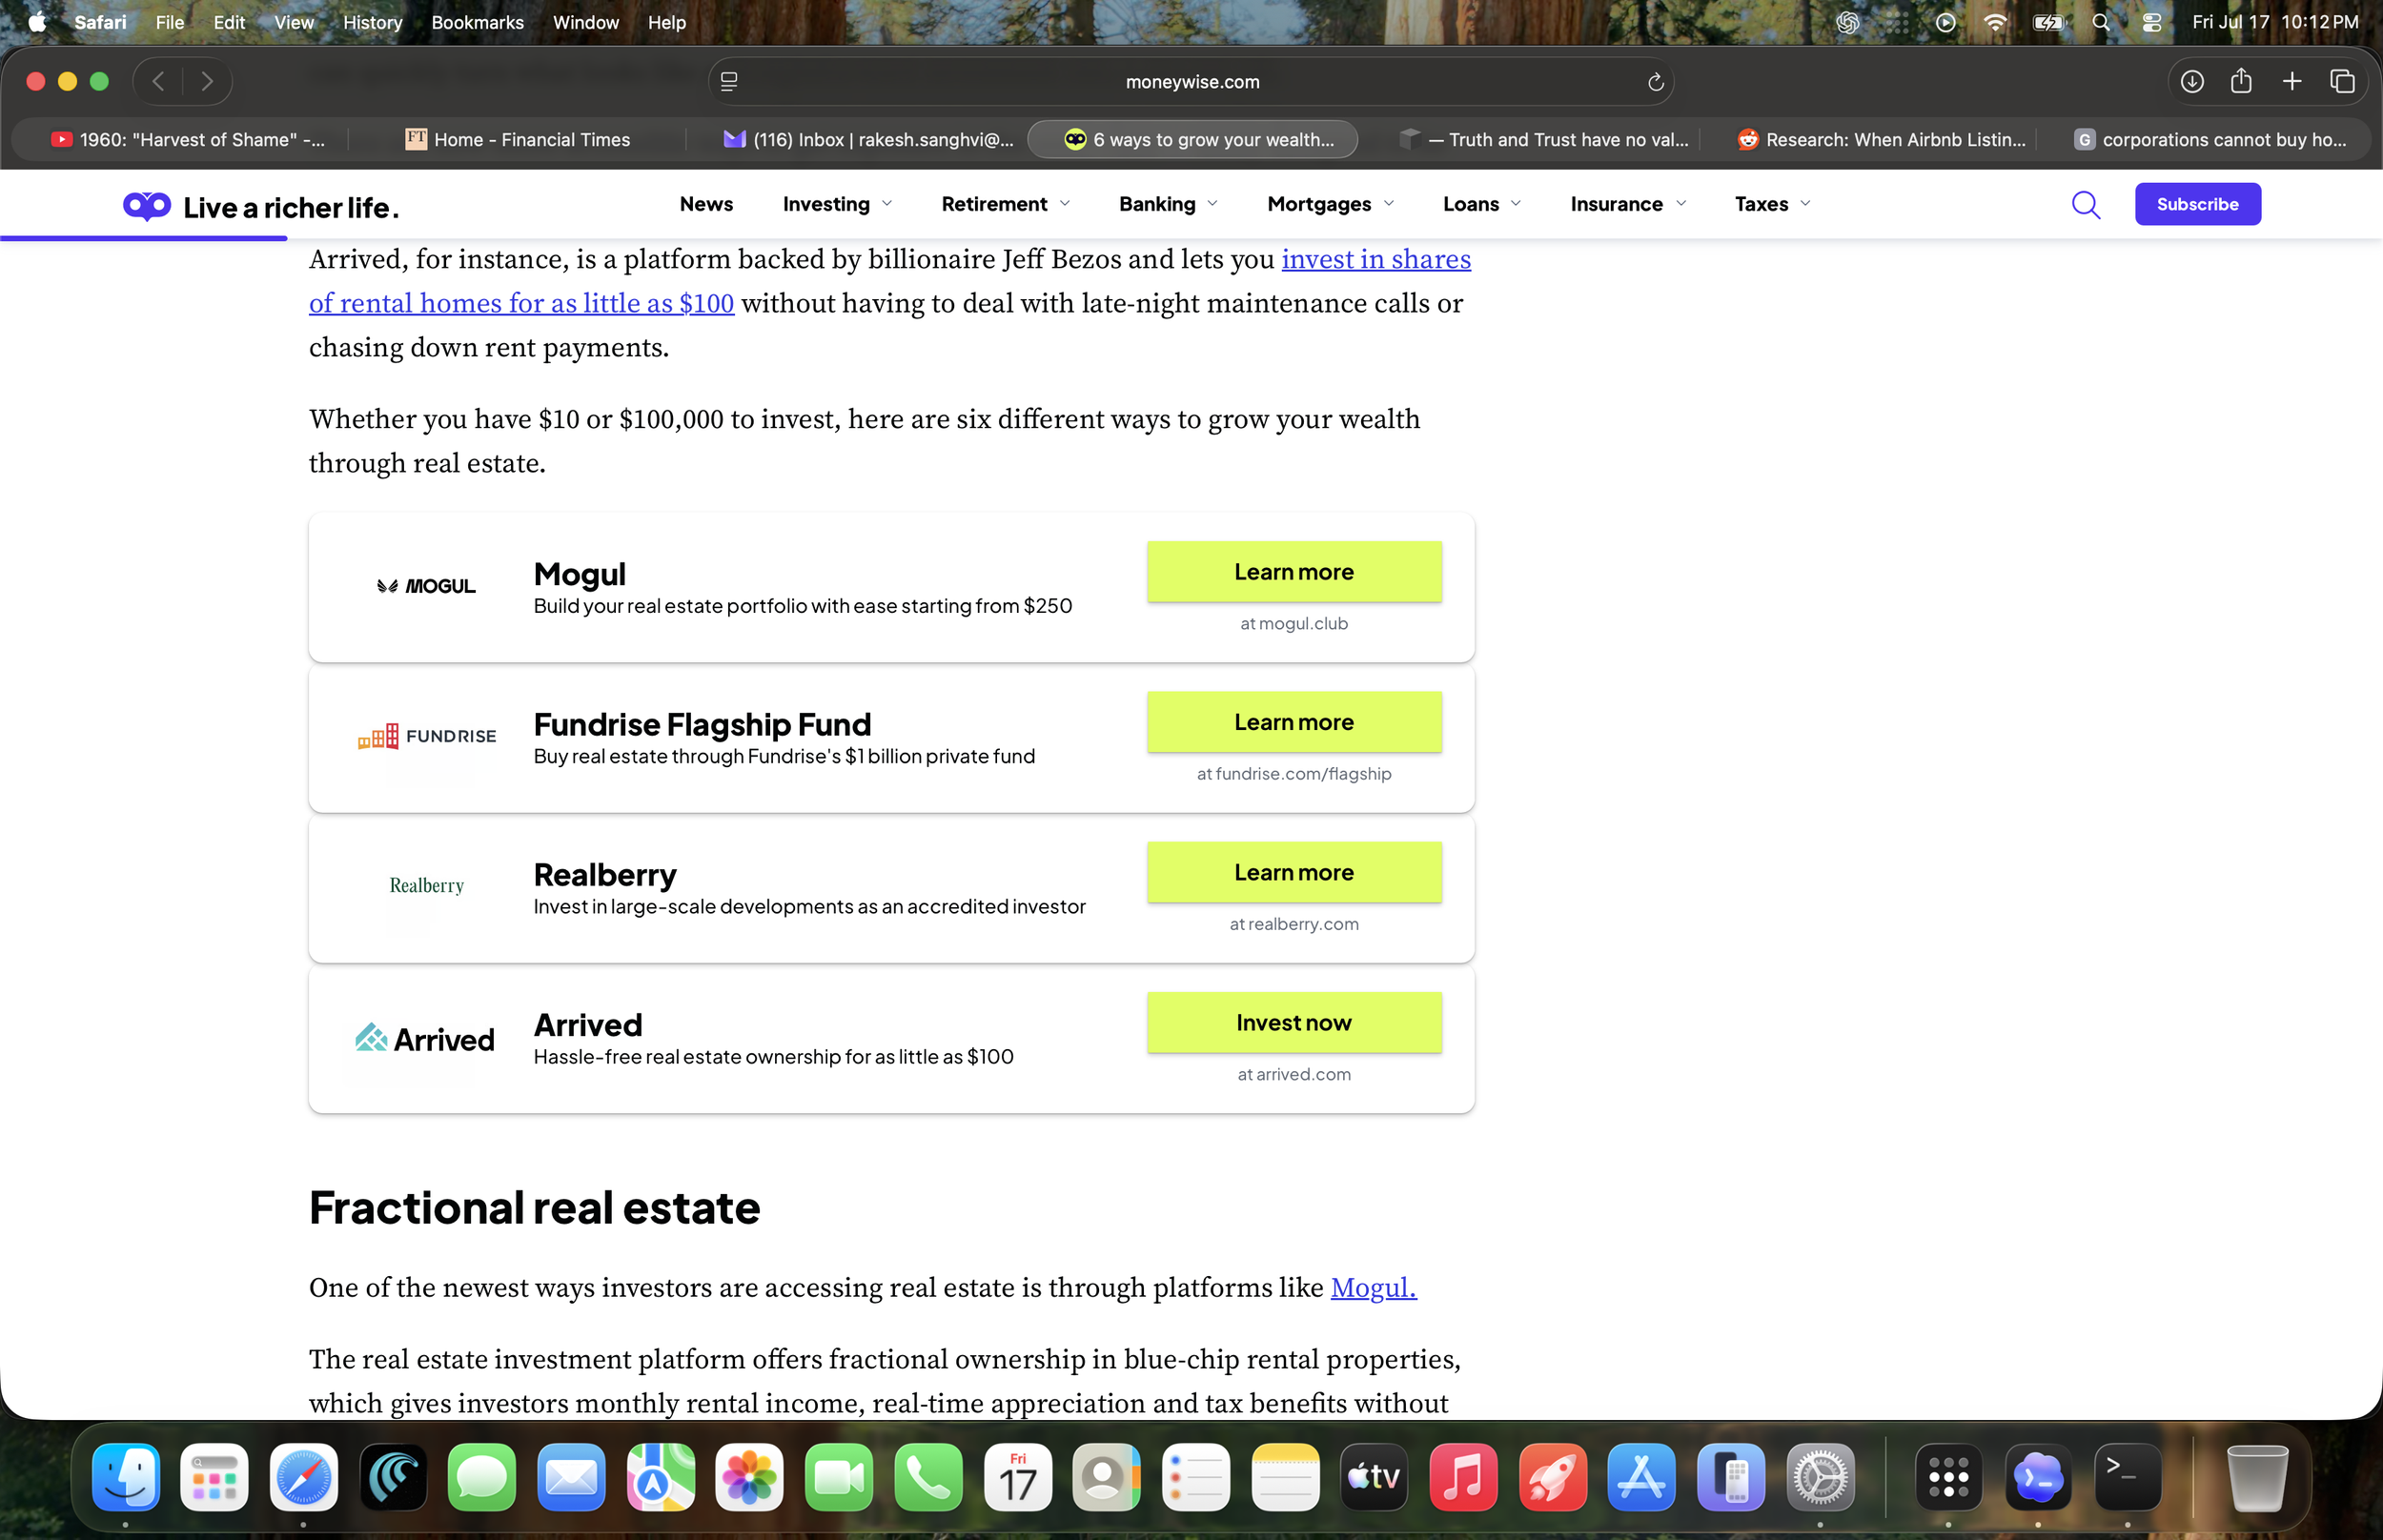Click the Fundrise logo thumbnail
2383x1540 pixels.
pyautogui.click(x=427, y=737)
